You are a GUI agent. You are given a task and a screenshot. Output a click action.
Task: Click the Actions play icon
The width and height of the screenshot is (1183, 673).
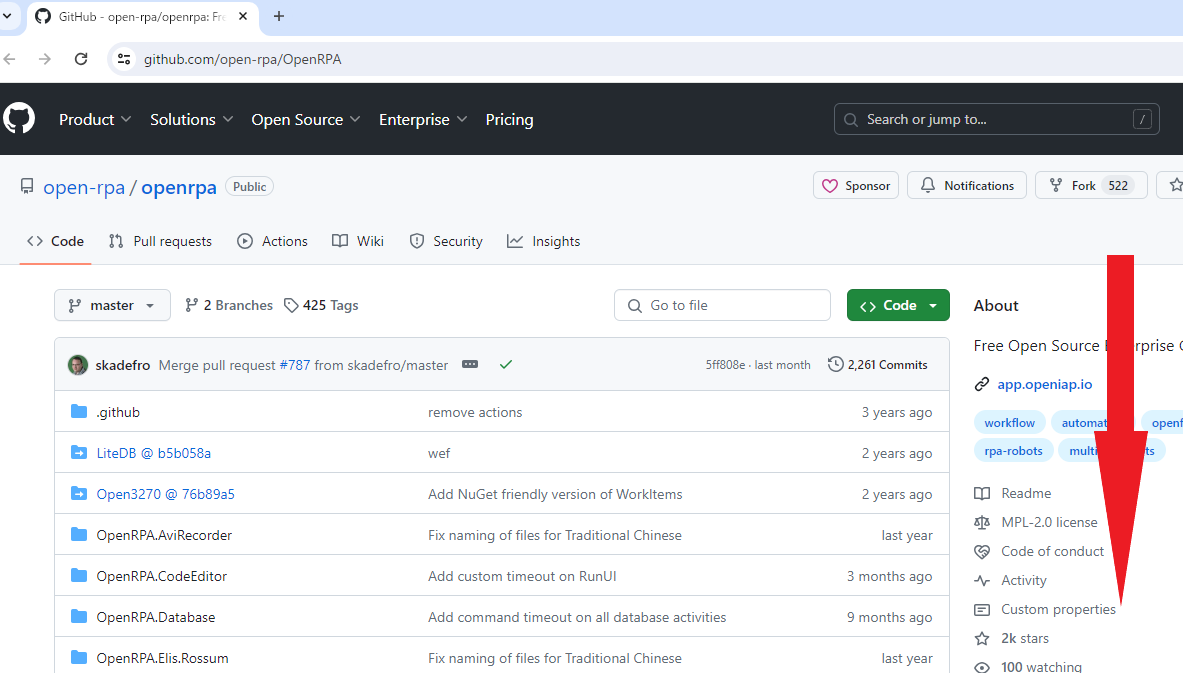pos(243,241)
